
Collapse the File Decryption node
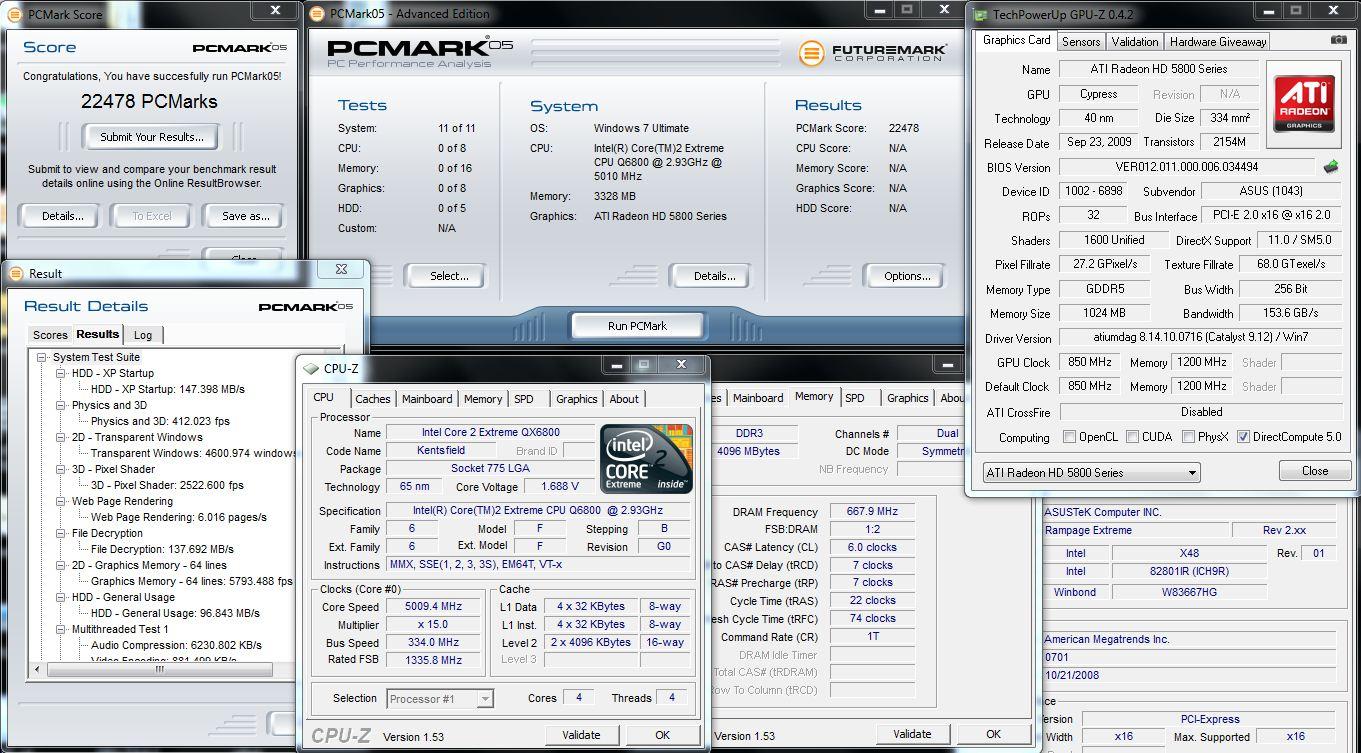[61, 533]
